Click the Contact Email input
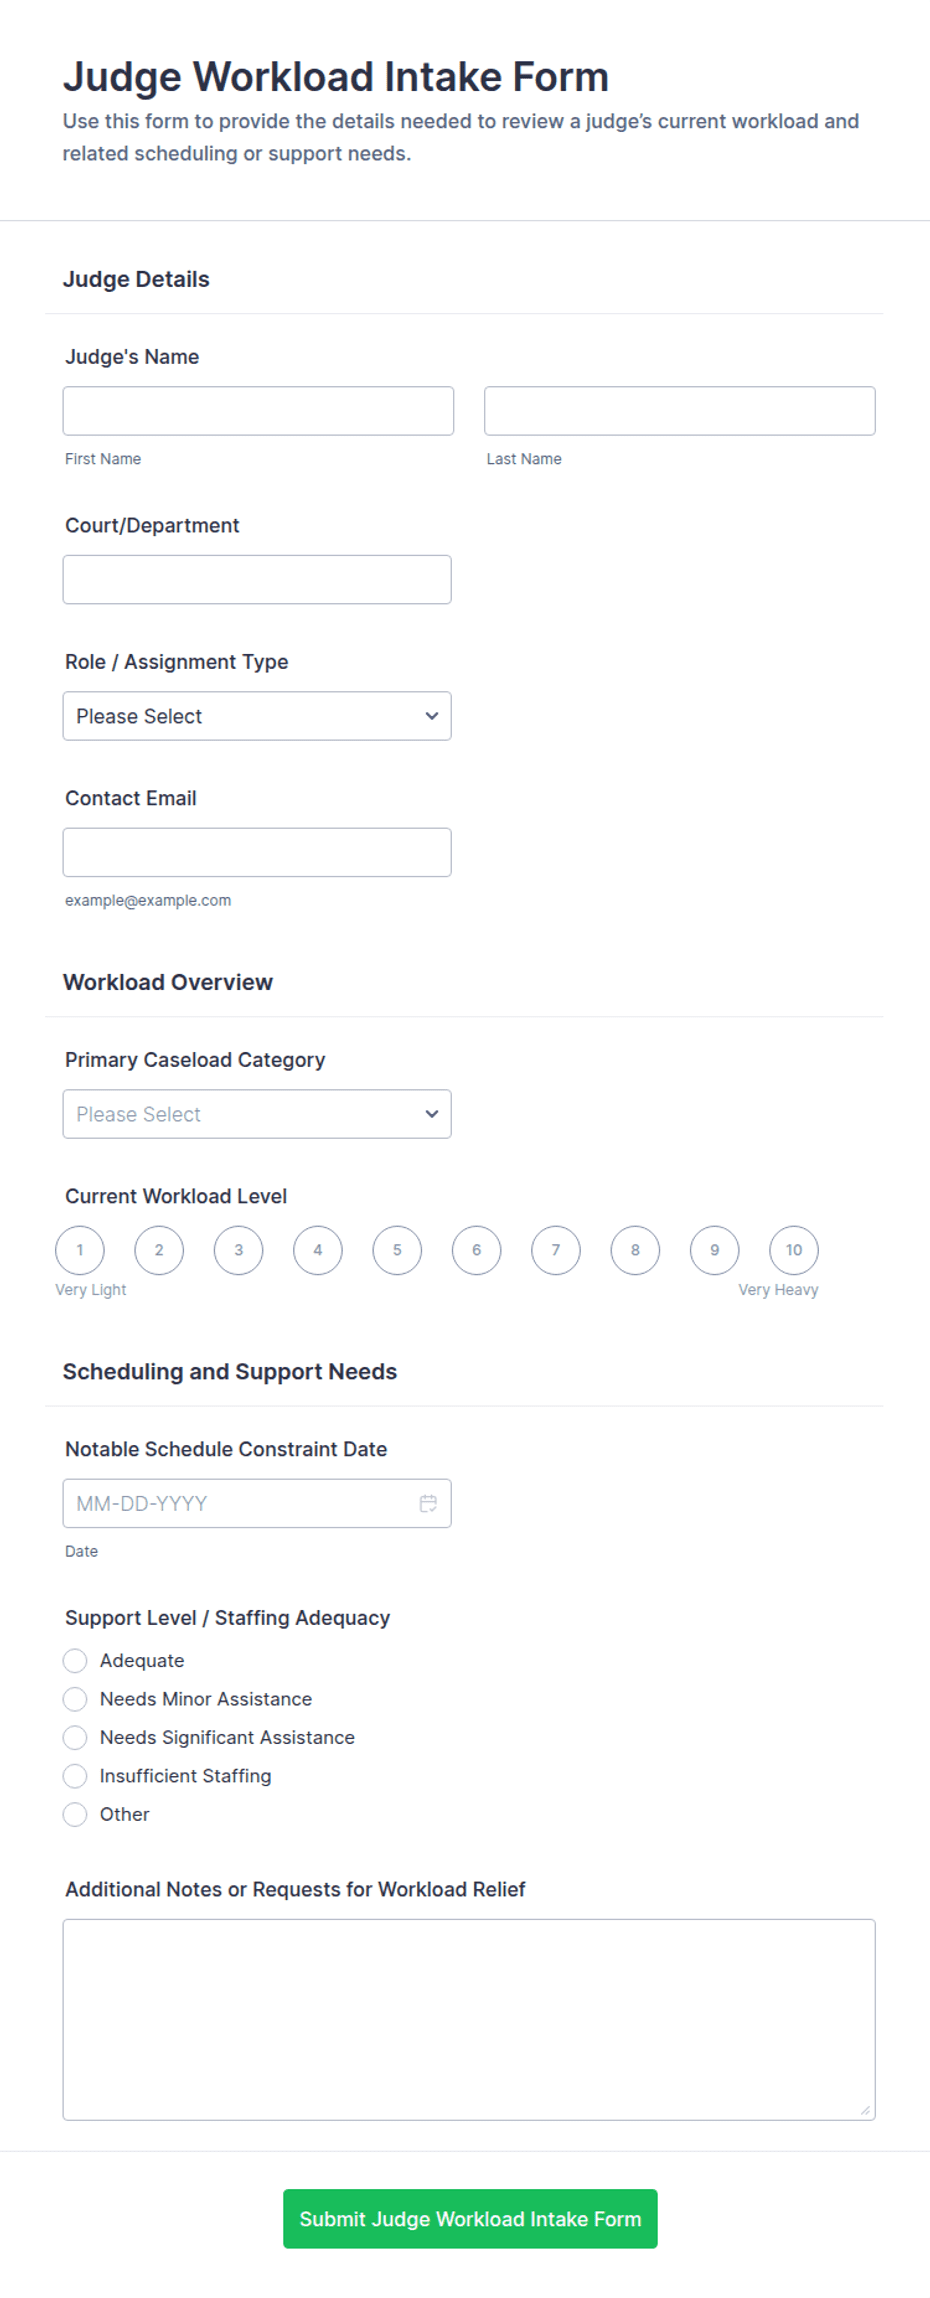 pyautogui.click(x=257, y=852)
